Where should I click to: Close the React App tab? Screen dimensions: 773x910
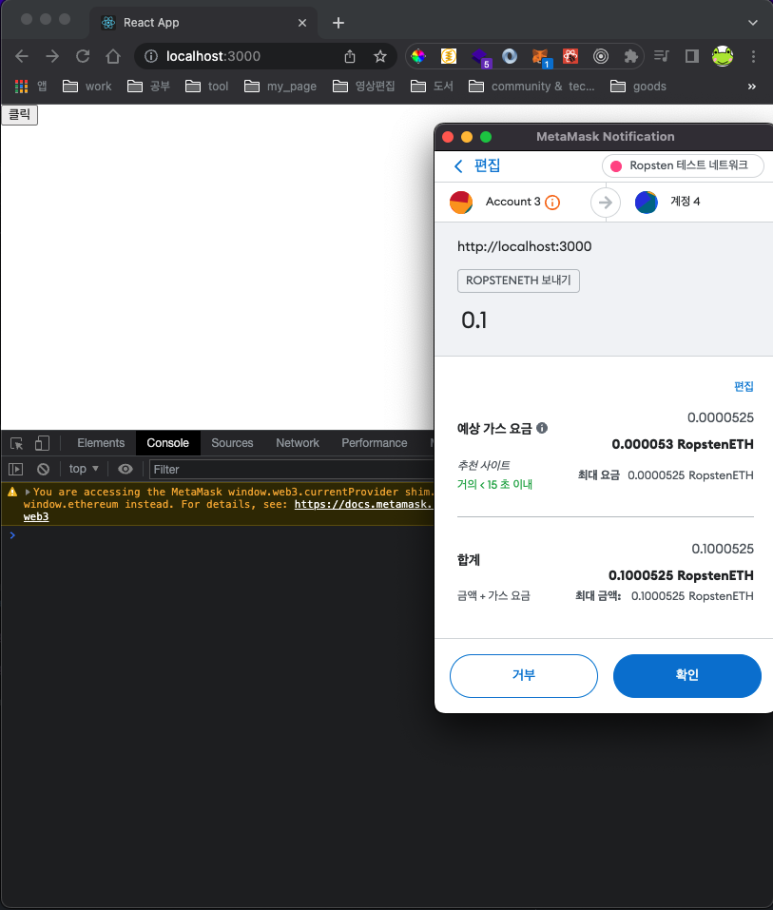pos(302,23)
